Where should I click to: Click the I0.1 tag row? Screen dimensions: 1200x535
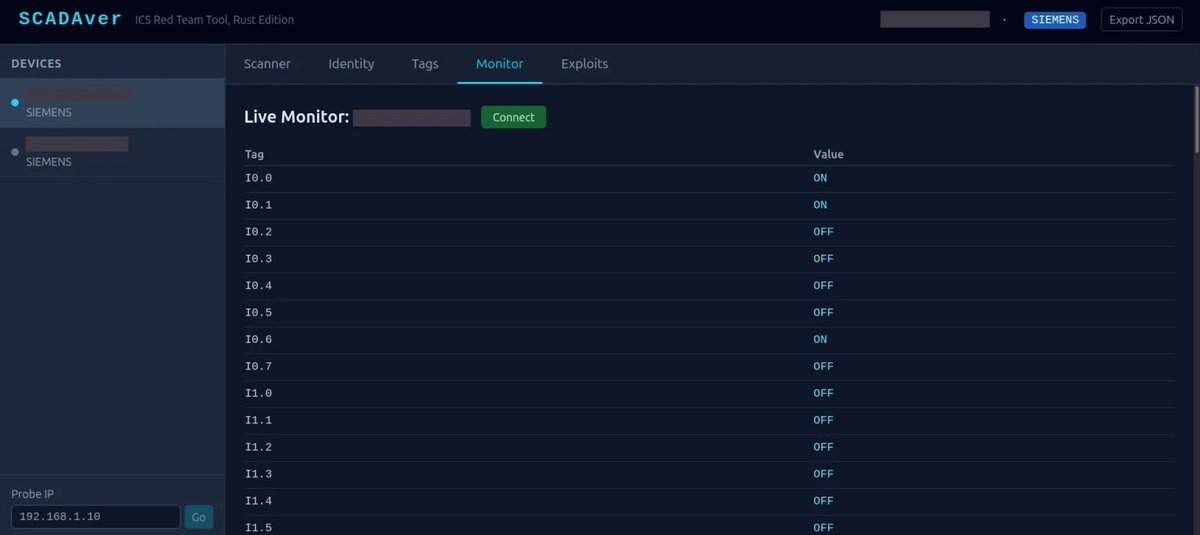click(709, 205)
